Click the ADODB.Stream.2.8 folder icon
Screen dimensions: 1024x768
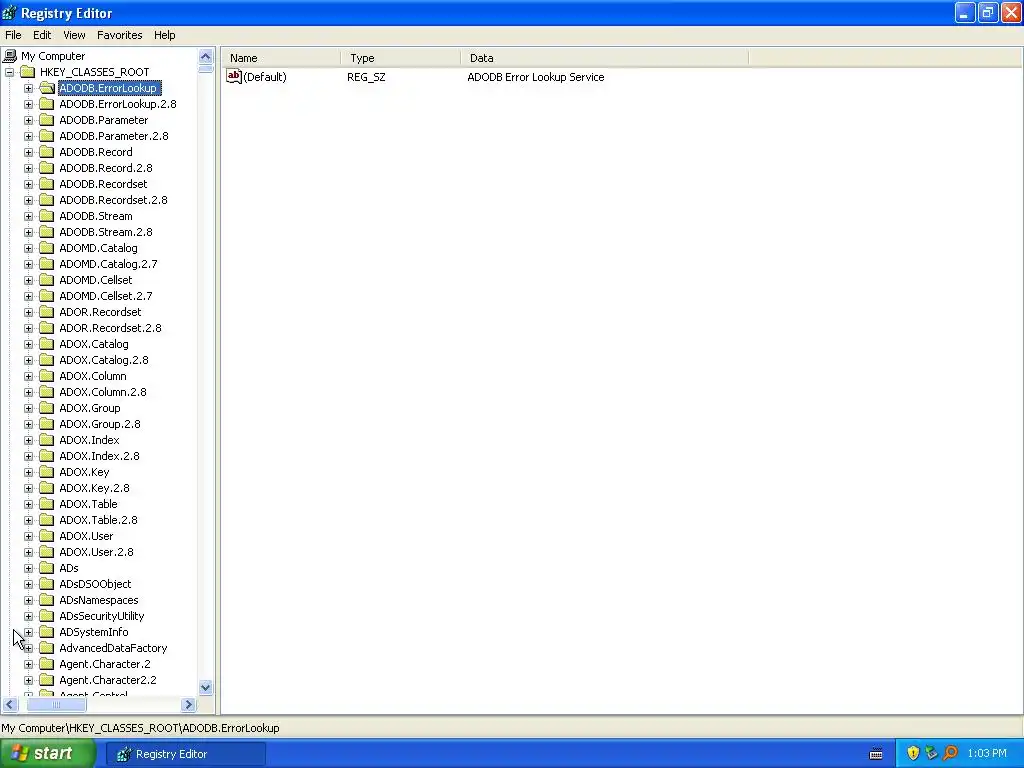(46, 232)
